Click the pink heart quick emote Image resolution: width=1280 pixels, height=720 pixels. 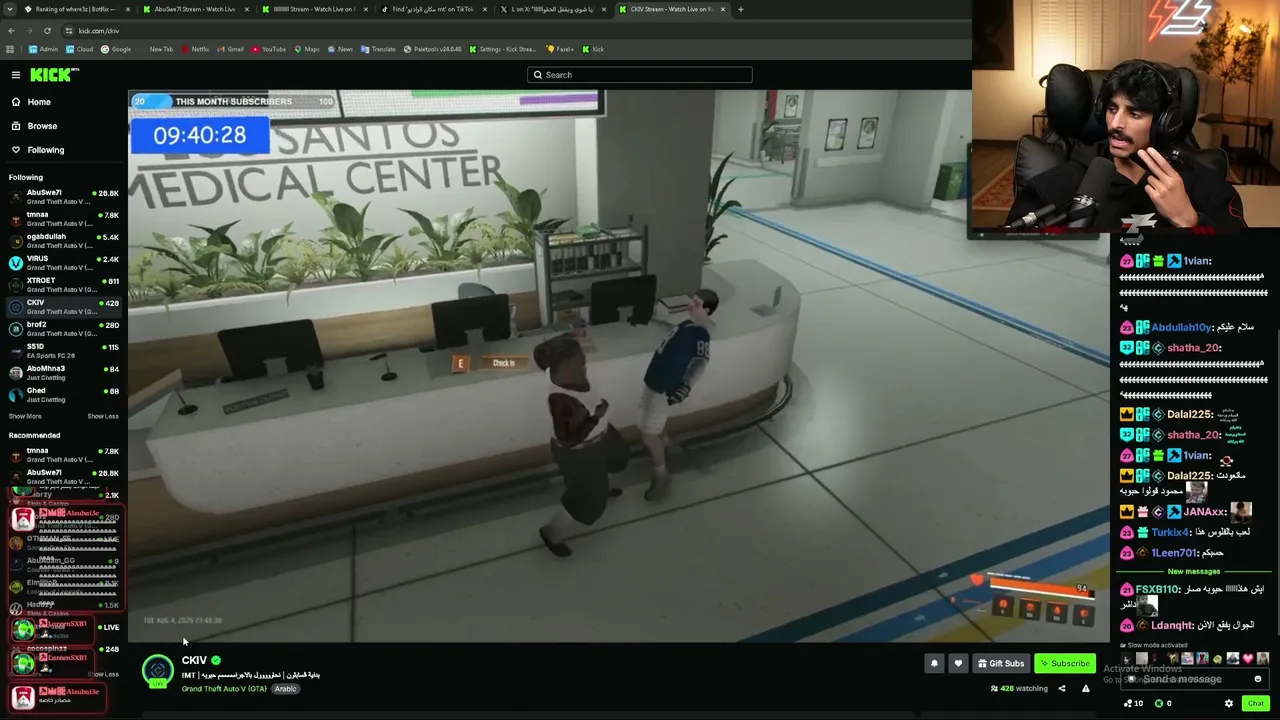pos(1248,659)
